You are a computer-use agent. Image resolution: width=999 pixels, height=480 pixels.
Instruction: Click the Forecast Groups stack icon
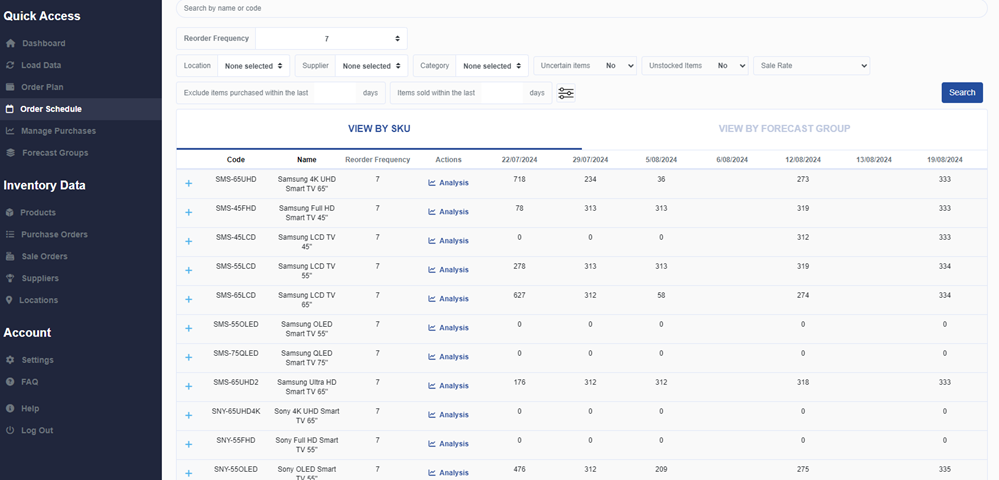coord(10,153)
